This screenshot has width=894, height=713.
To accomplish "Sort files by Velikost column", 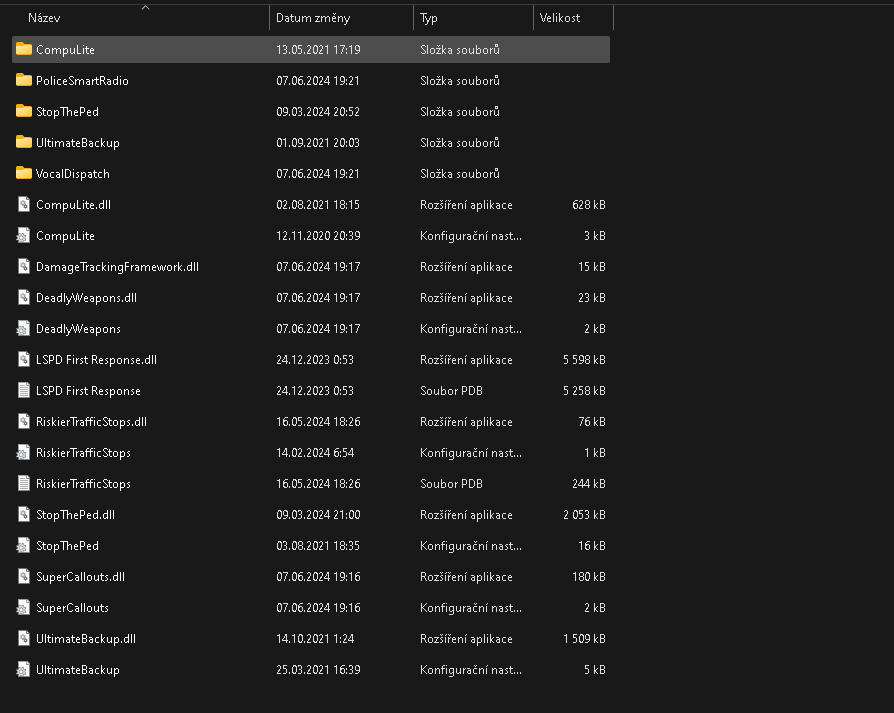I will pos(560,18).
